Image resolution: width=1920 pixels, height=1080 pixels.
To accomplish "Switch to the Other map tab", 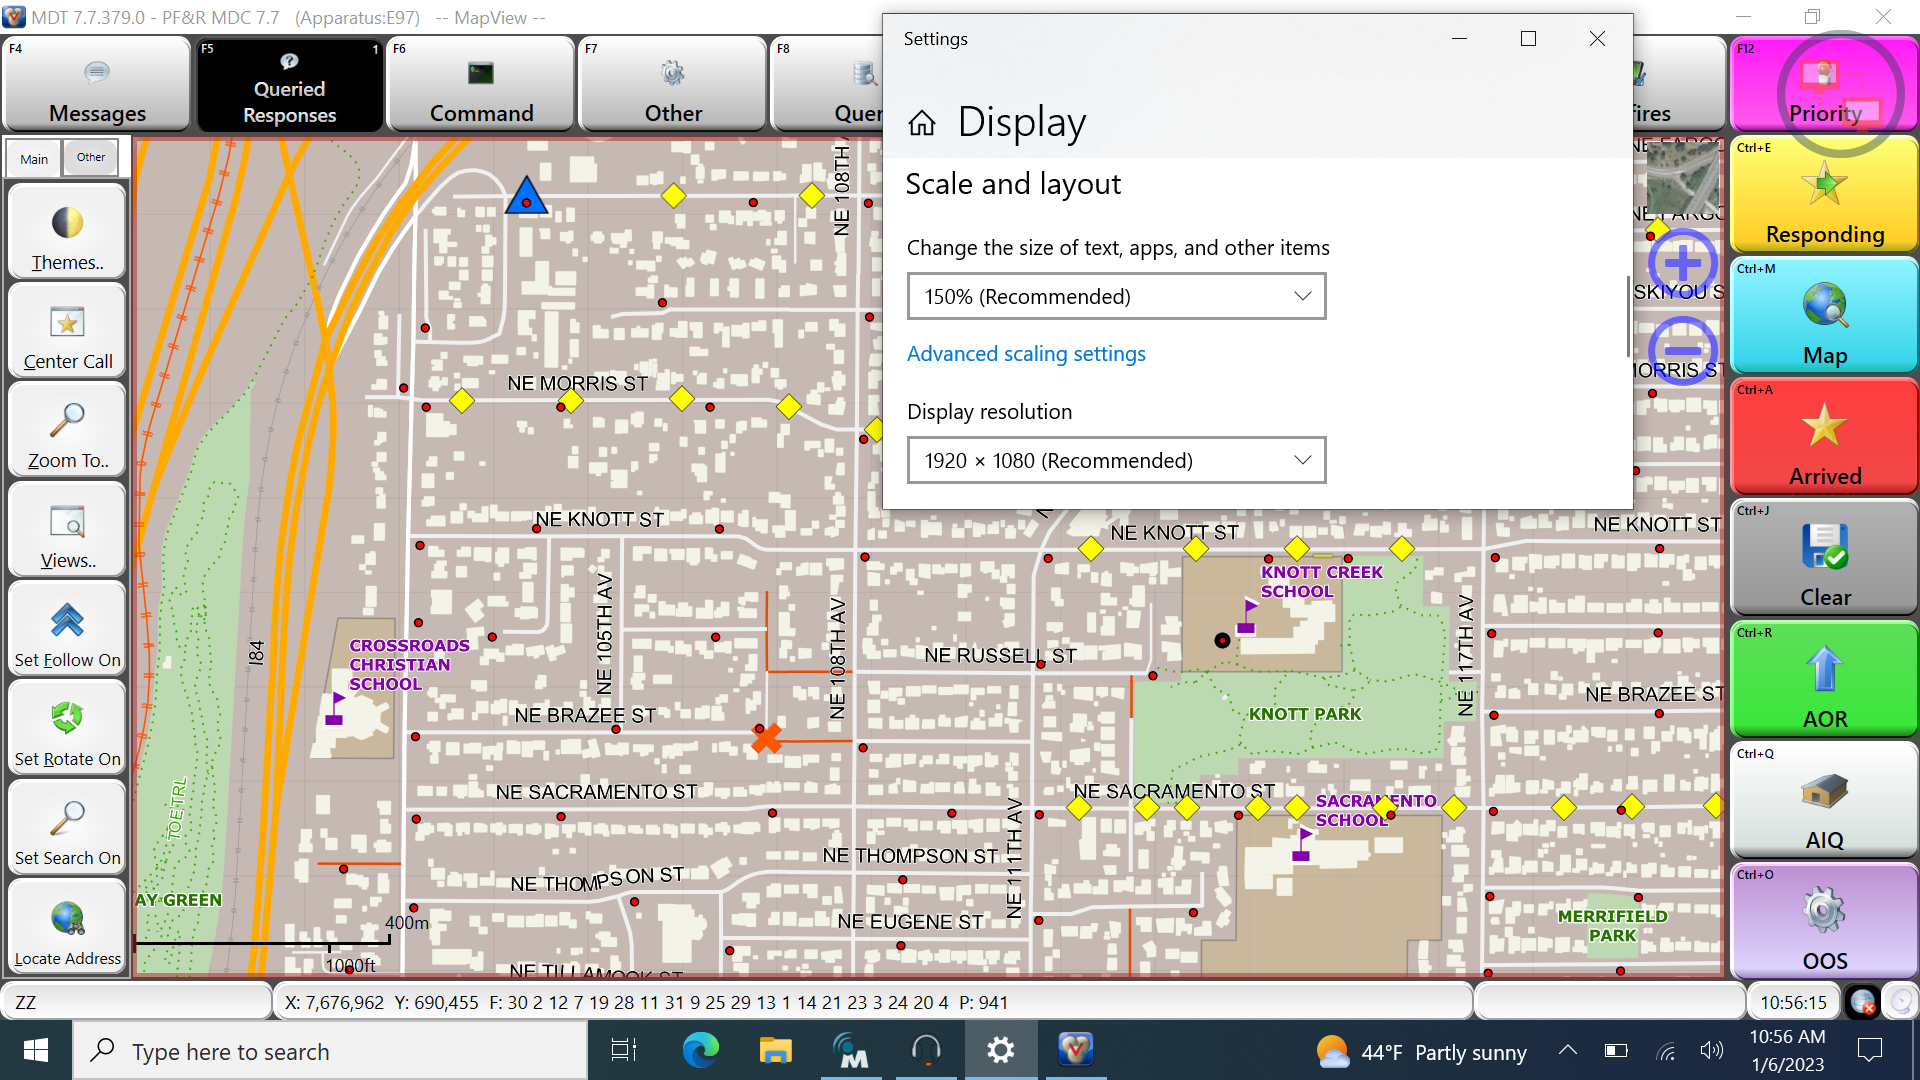I will pos(90,157).
